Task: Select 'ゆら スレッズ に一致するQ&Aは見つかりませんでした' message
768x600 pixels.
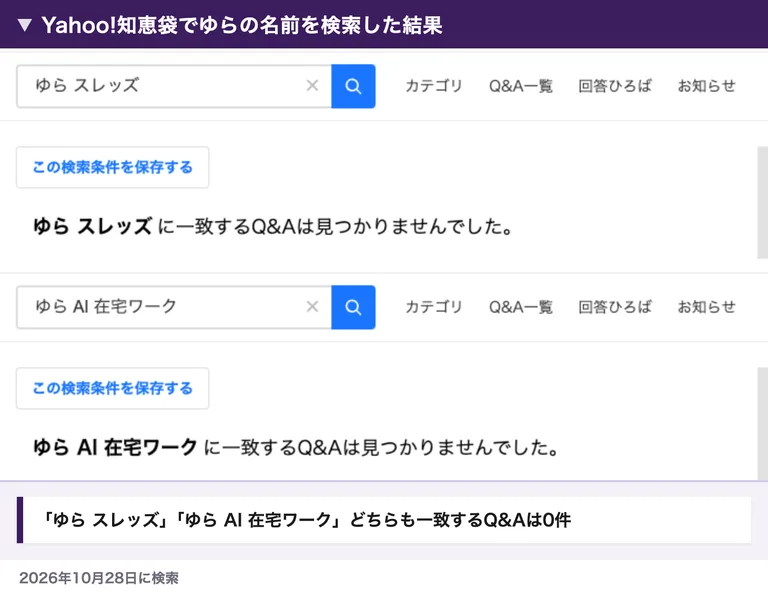Action: (273, 226)
